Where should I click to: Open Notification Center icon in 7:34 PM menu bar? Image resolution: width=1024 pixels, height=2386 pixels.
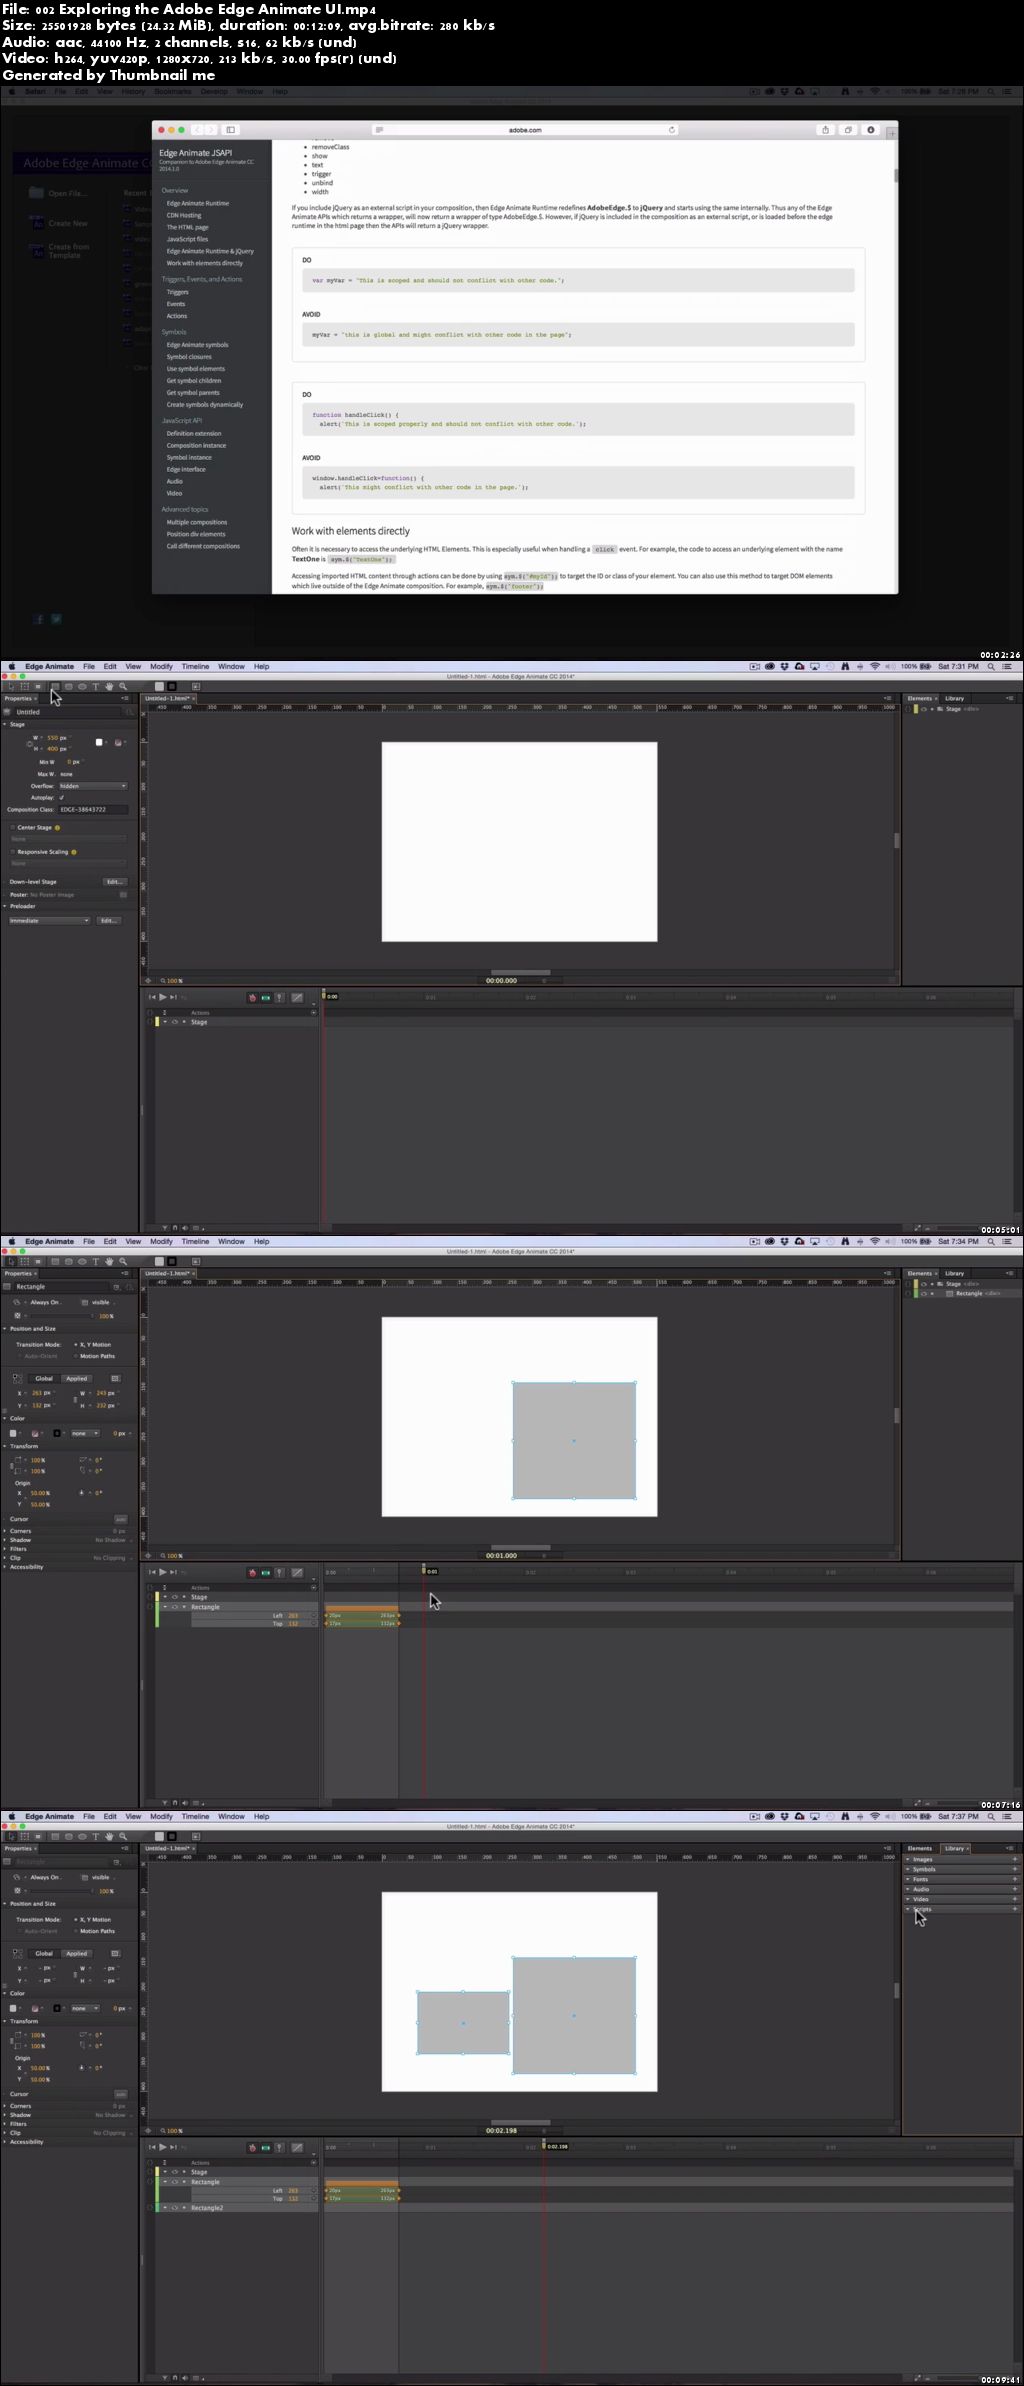(1008, 1241)
